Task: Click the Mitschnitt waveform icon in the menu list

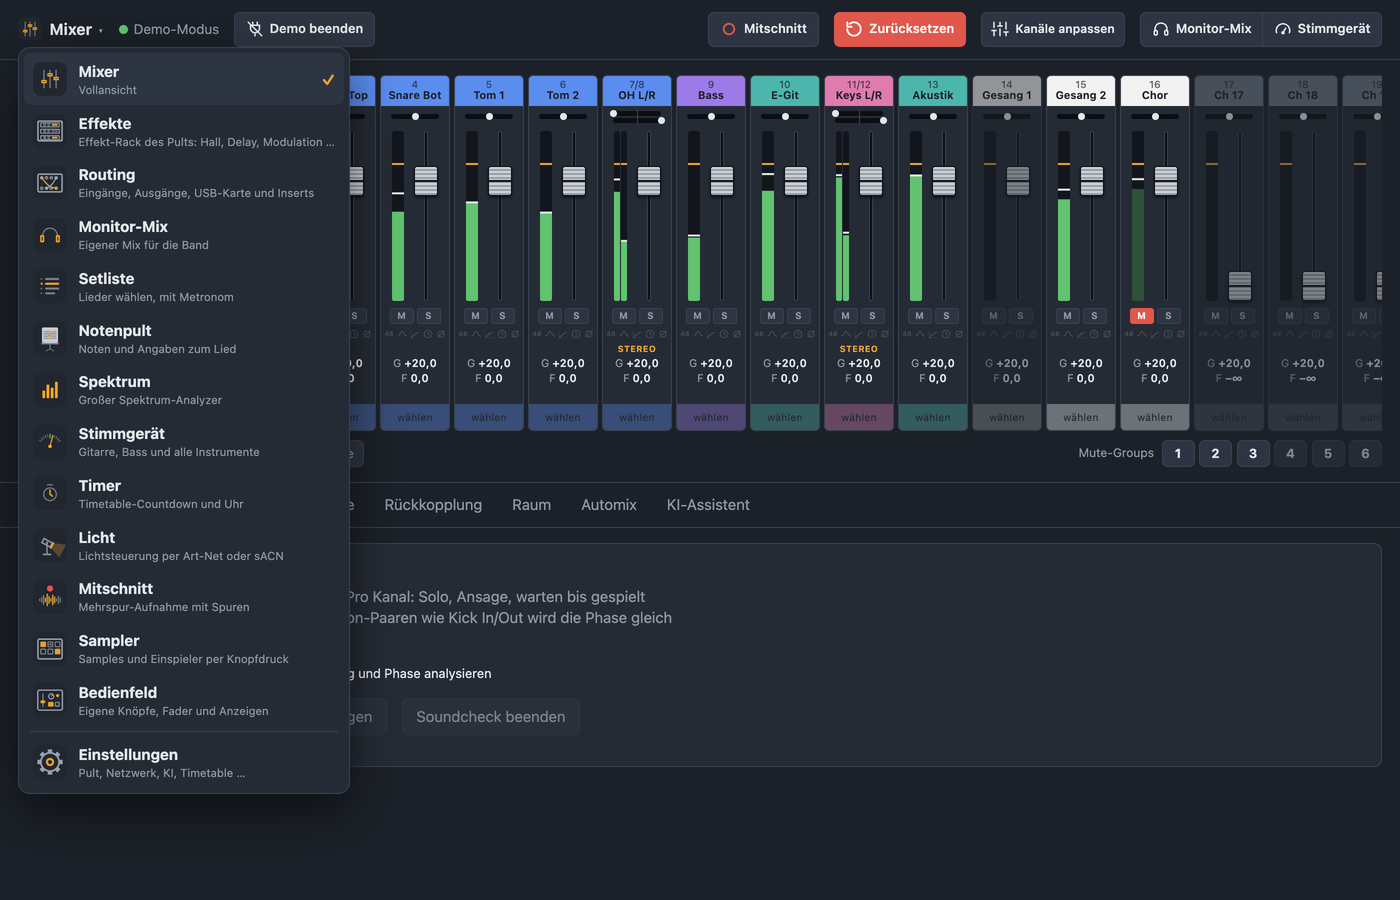Action: [50, 597]
